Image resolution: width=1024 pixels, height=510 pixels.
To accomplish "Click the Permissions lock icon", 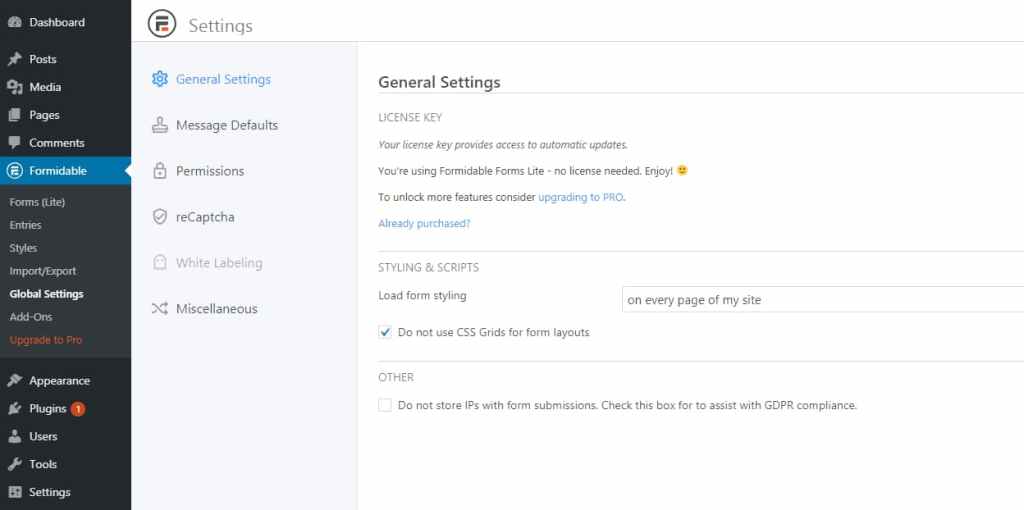I will 159,171.
